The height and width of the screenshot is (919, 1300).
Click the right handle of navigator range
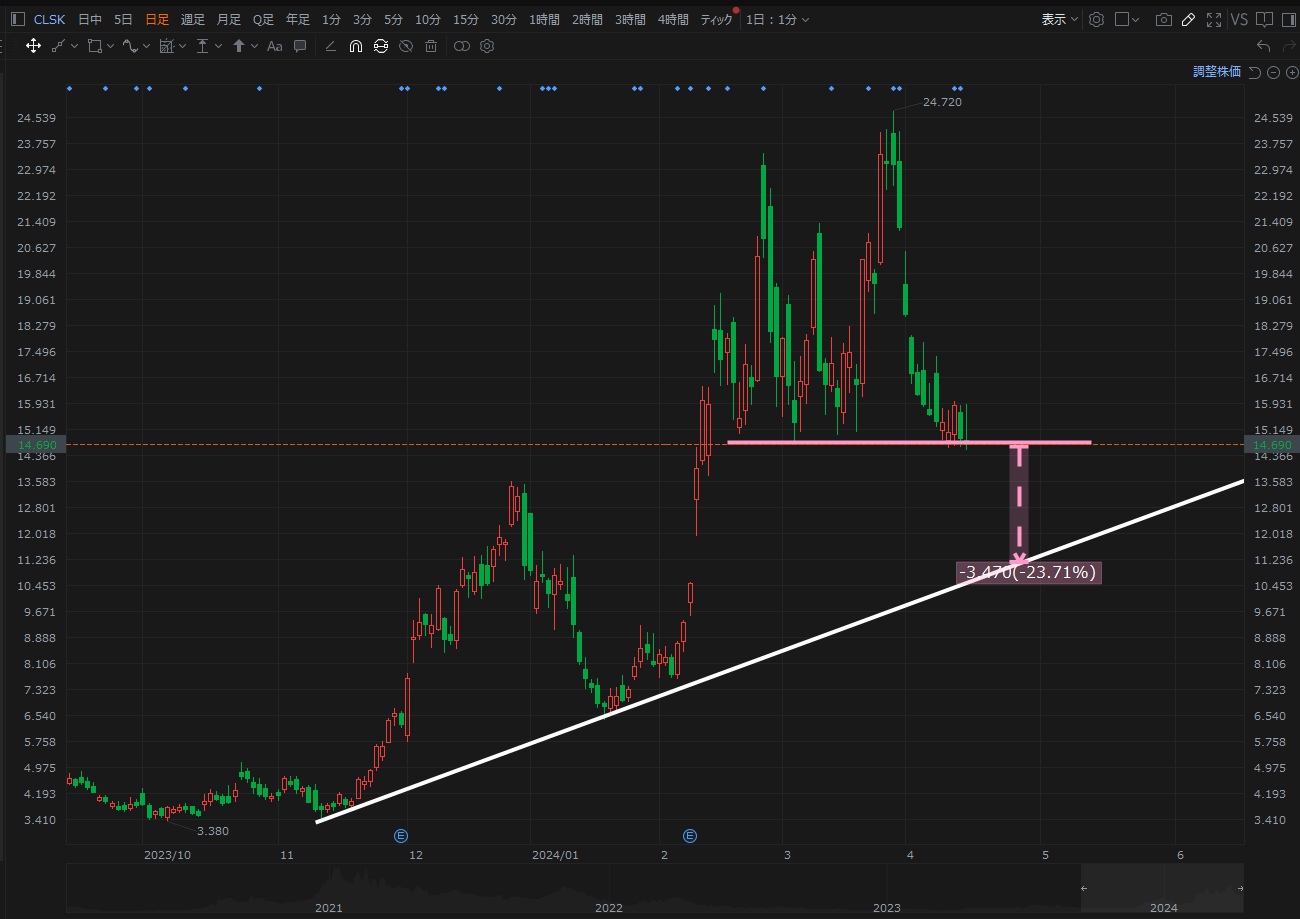click(x=1241, y=889)
